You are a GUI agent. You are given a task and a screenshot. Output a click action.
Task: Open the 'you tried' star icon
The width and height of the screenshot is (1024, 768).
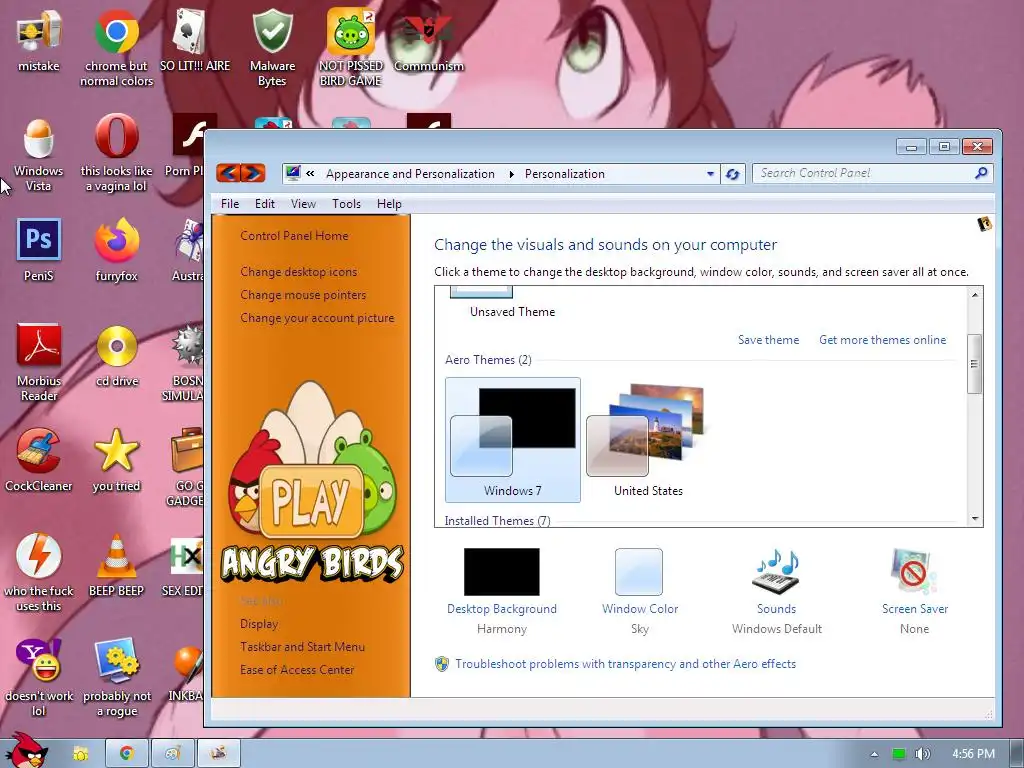(116, 461)
